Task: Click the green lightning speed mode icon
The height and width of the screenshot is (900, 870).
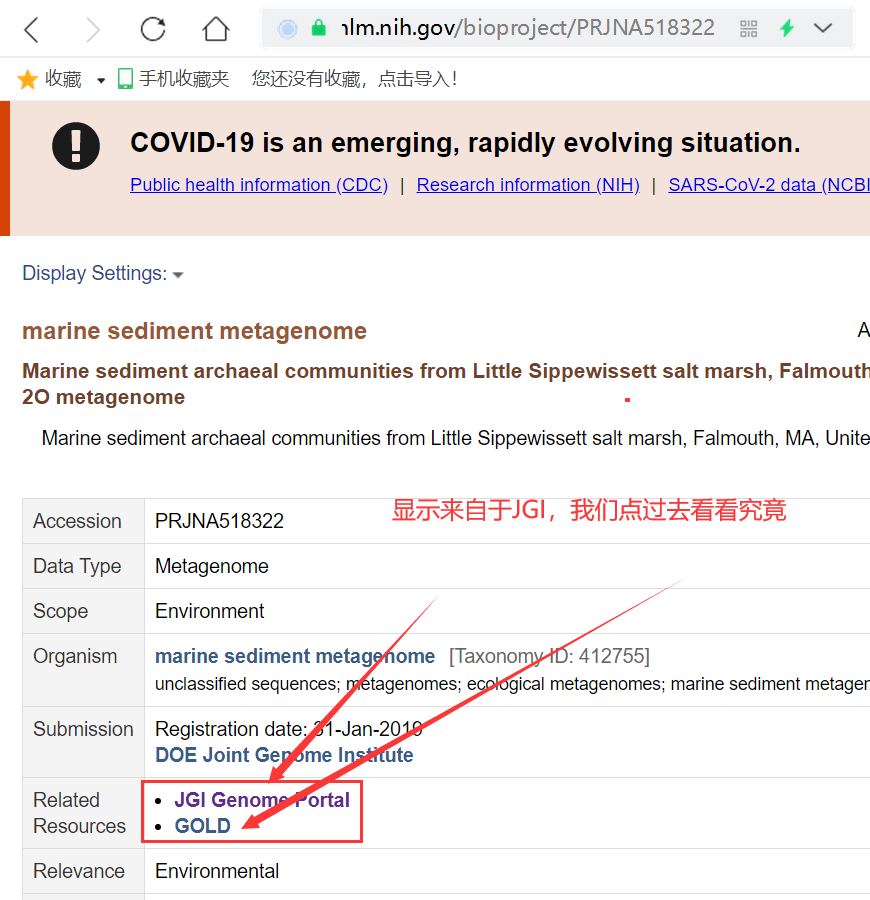Action: point(787,28)
